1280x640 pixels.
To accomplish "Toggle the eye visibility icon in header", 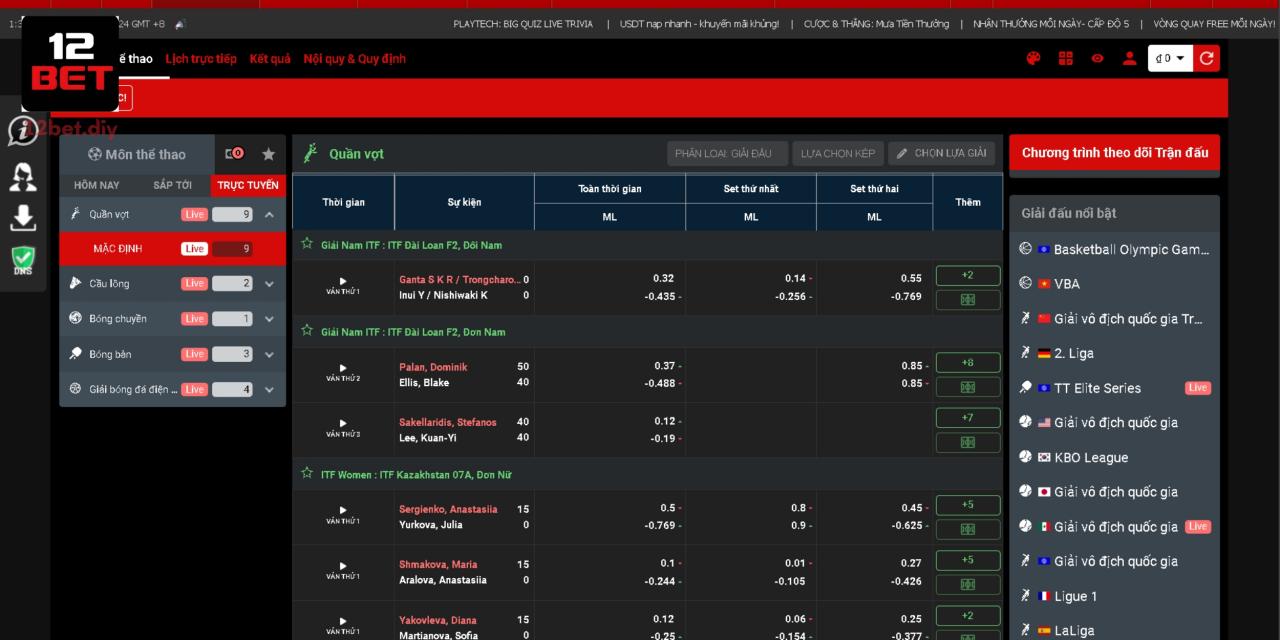I will [x=1097, y=59].
